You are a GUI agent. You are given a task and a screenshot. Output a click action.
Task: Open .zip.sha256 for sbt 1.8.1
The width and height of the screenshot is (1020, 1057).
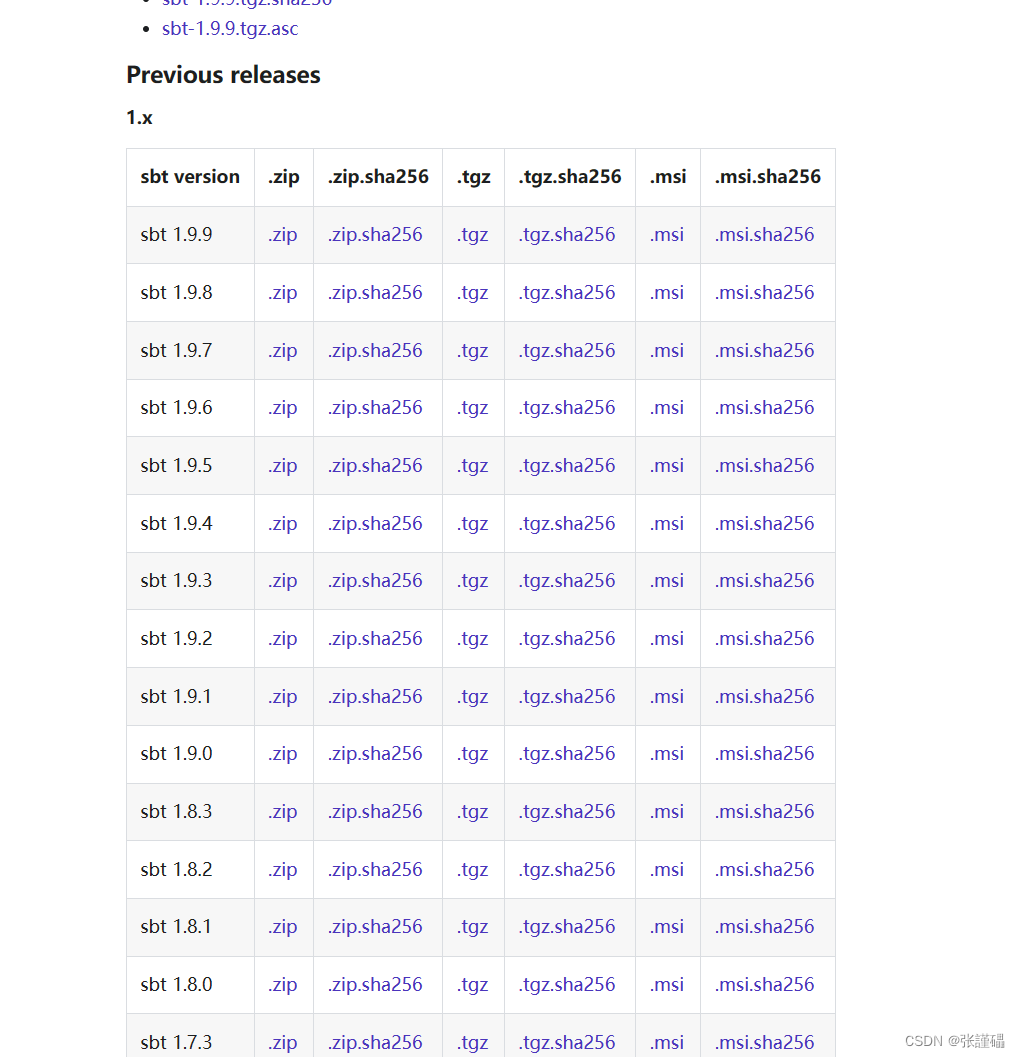(x=376, y=927)
